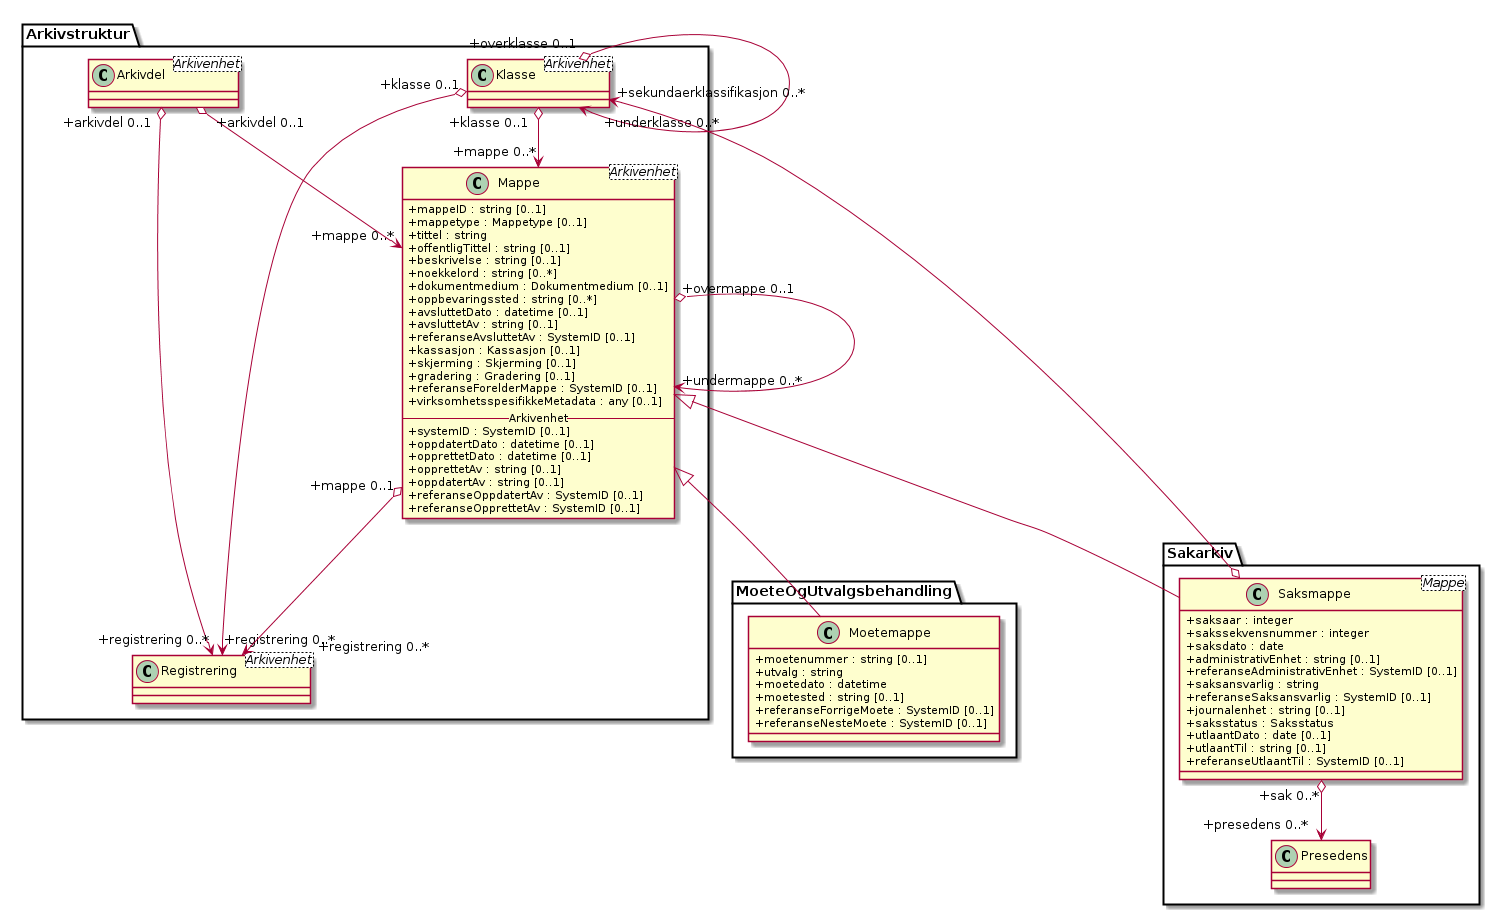Viewport: 1490px width, 915px height.
Task: Click the Moetemappe class circle icon
Action: coord(829,632)
